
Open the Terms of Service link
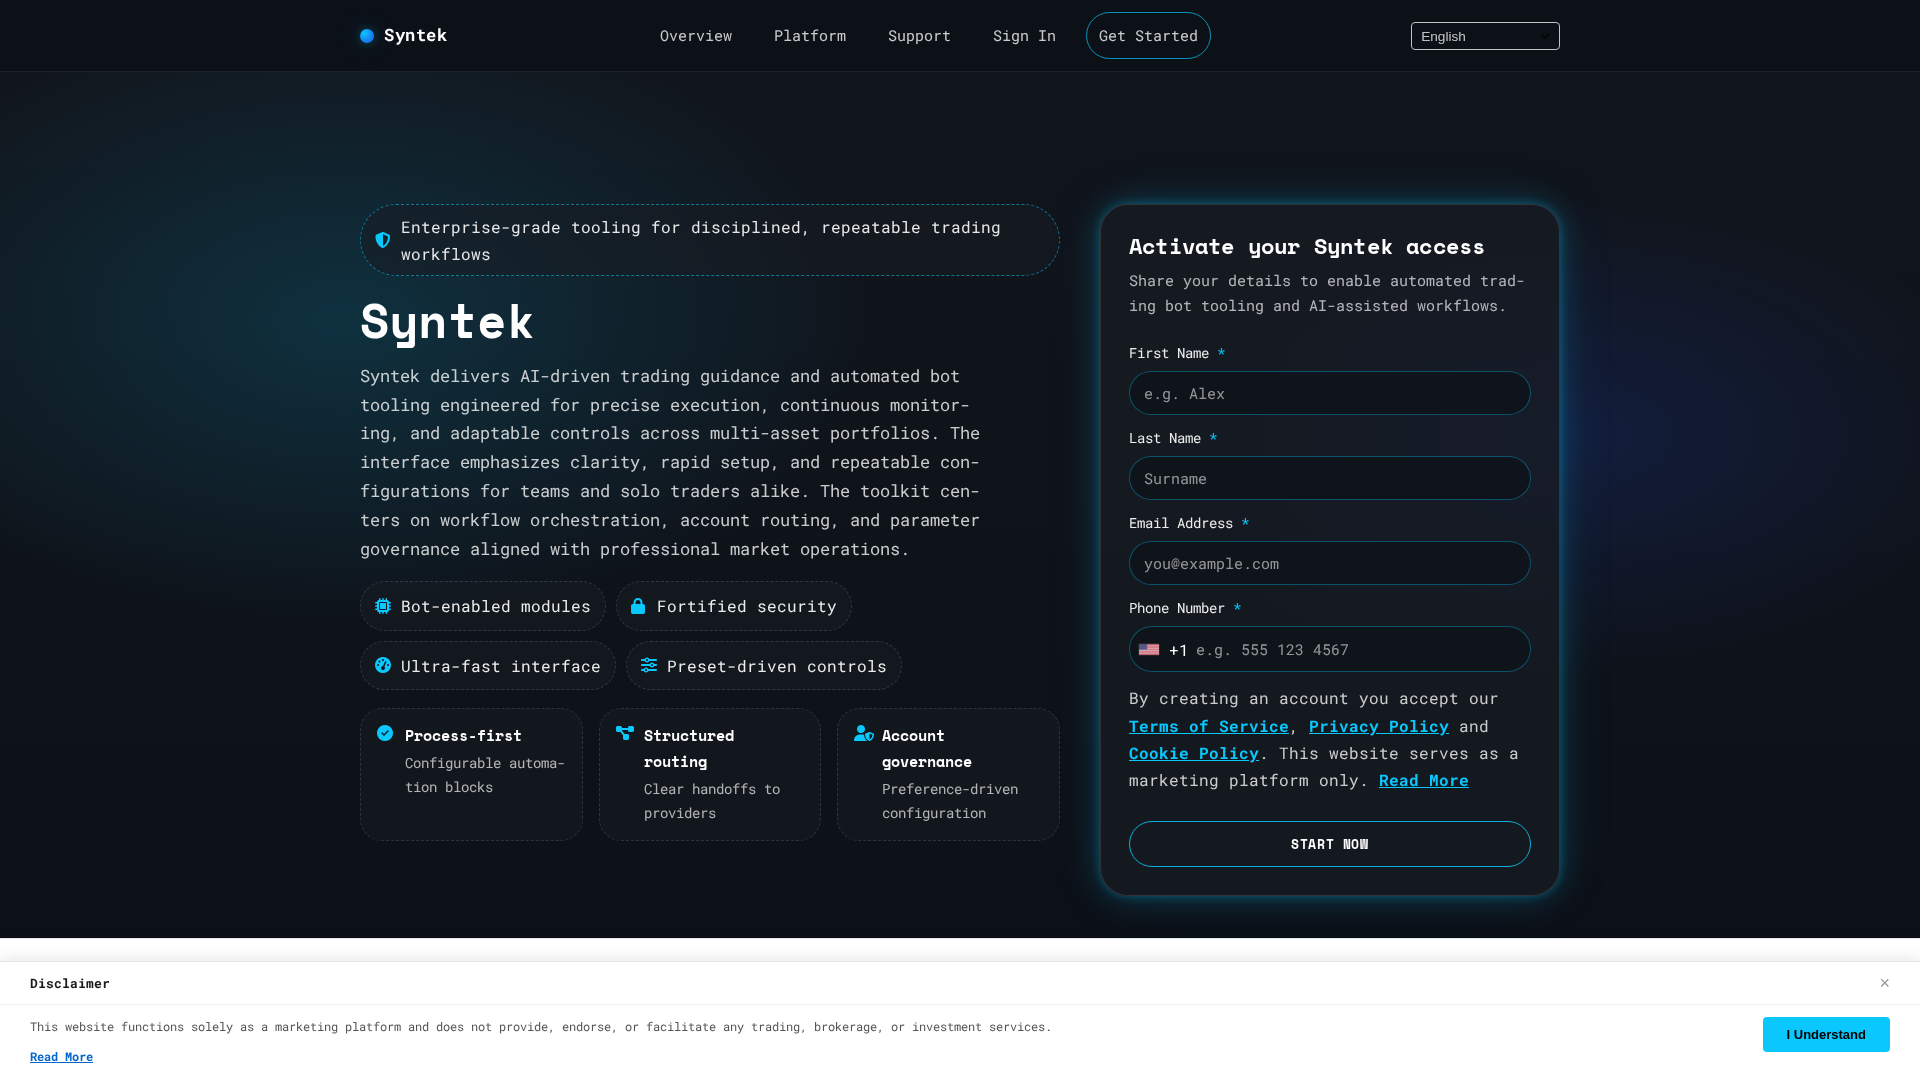click(1208, 726)
